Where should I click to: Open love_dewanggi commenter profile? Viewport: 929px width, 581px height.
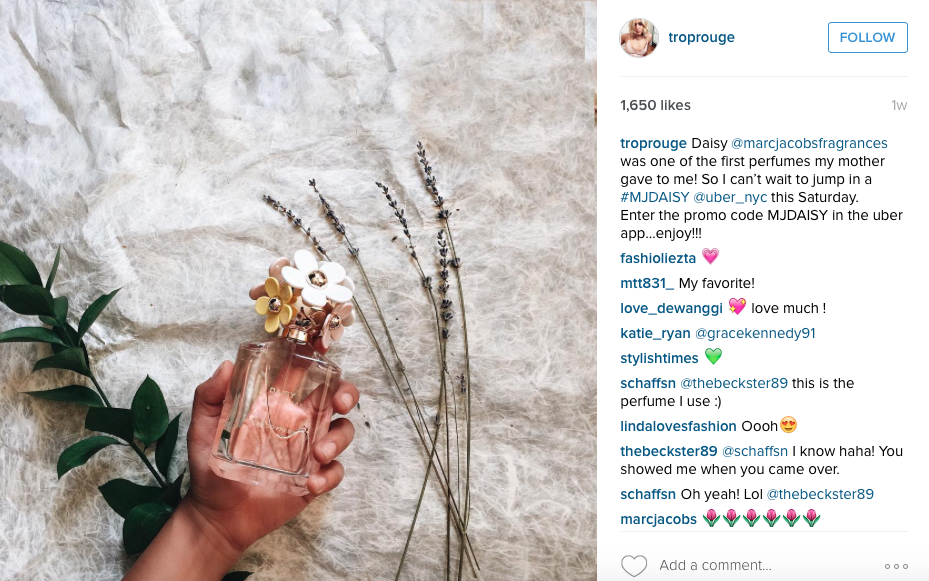click(671, 309)
